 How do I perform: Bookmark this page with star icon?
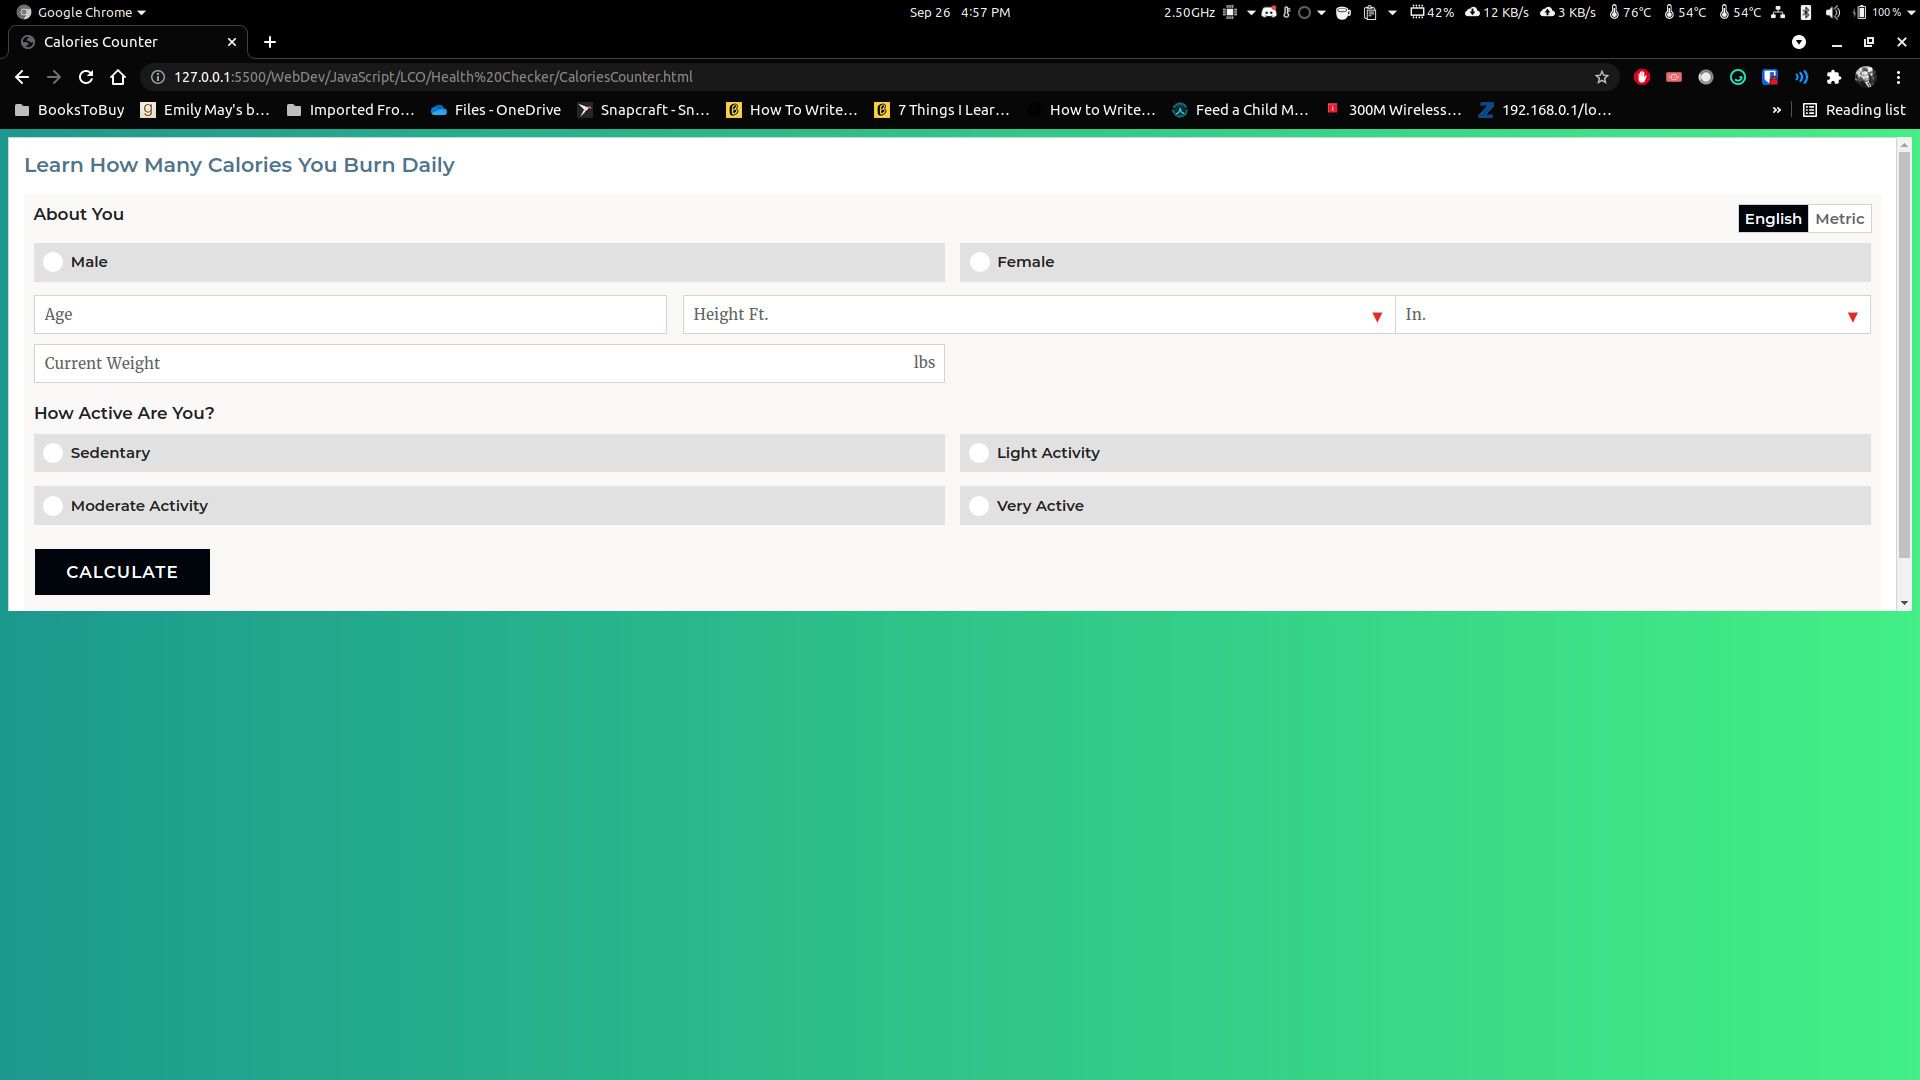coord(1602,77)
